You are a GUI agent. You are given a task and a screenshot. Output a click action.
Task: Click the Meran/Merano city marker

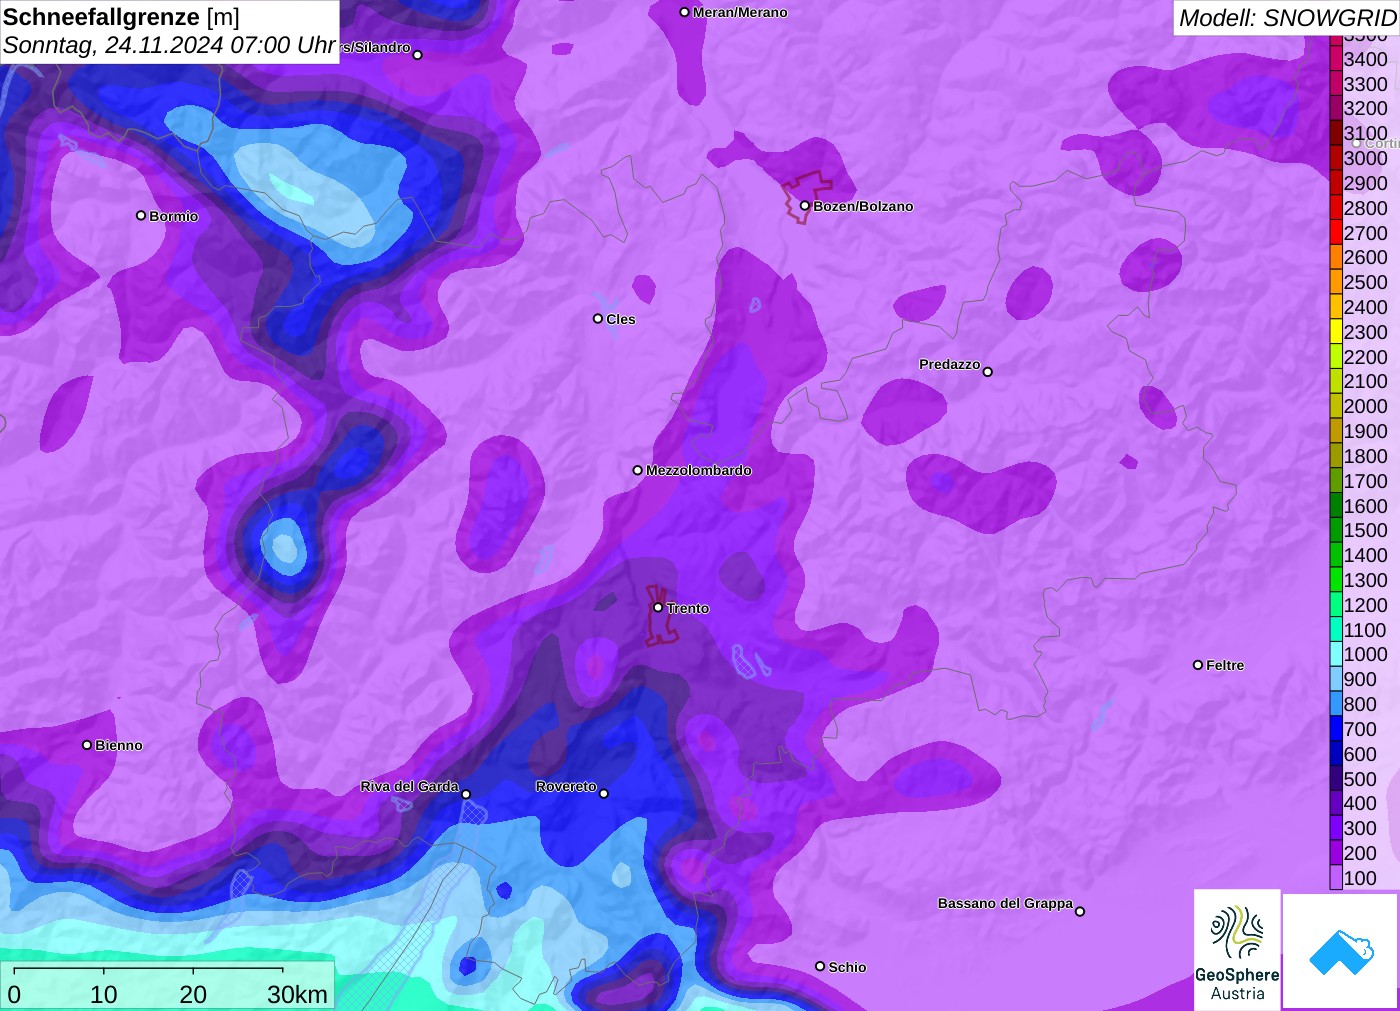coord(685,12)
